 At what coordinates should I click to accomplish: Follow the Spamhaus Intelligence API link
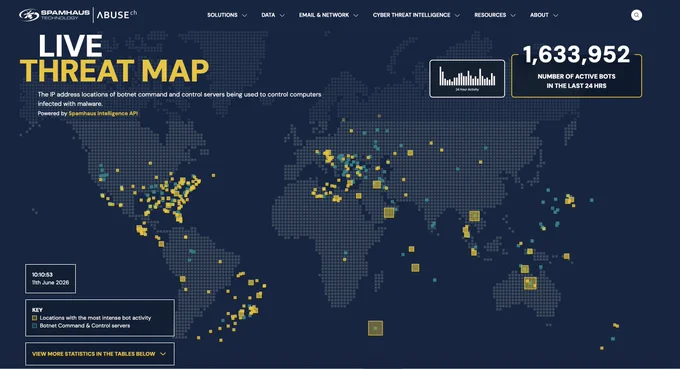coord(103,114)
